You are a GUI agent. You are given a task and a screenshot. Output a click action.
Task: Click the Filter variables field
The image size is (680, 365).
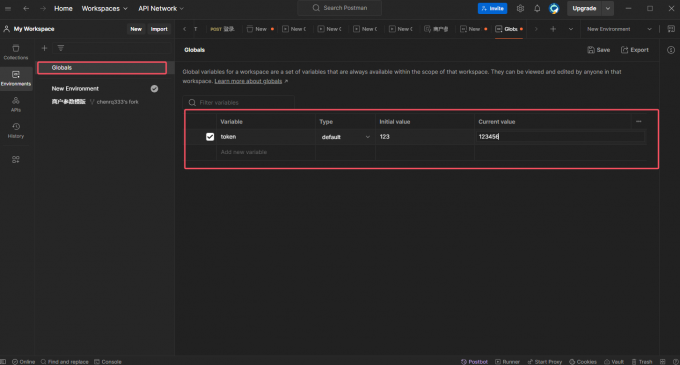[x=239, y=102]
